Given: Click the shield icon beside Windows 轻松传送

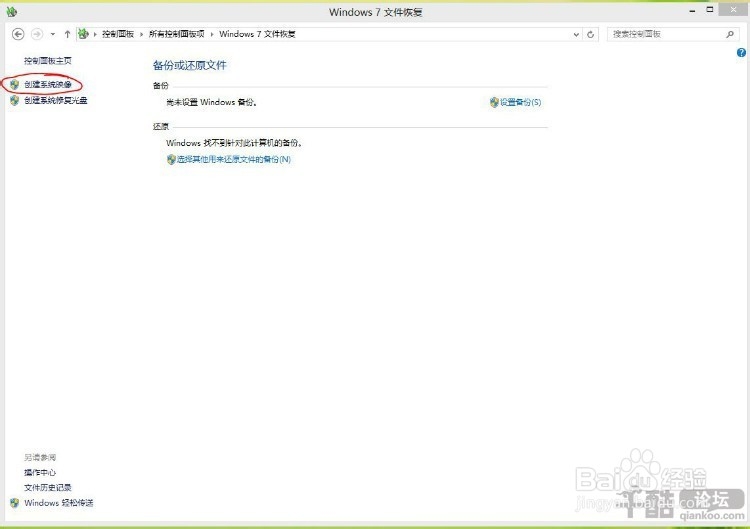Looking at the screenshot, I should coord(14,503).
